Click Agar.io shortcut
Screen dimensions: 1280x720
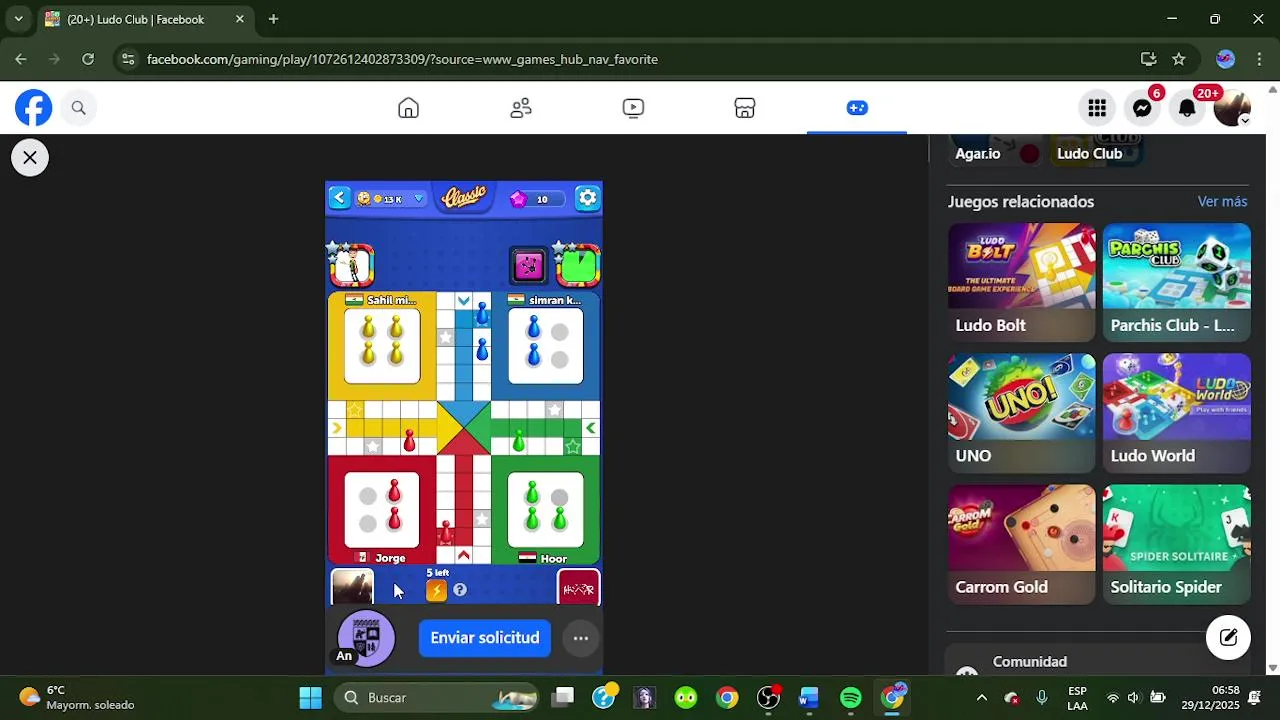(x=977, y=154)
